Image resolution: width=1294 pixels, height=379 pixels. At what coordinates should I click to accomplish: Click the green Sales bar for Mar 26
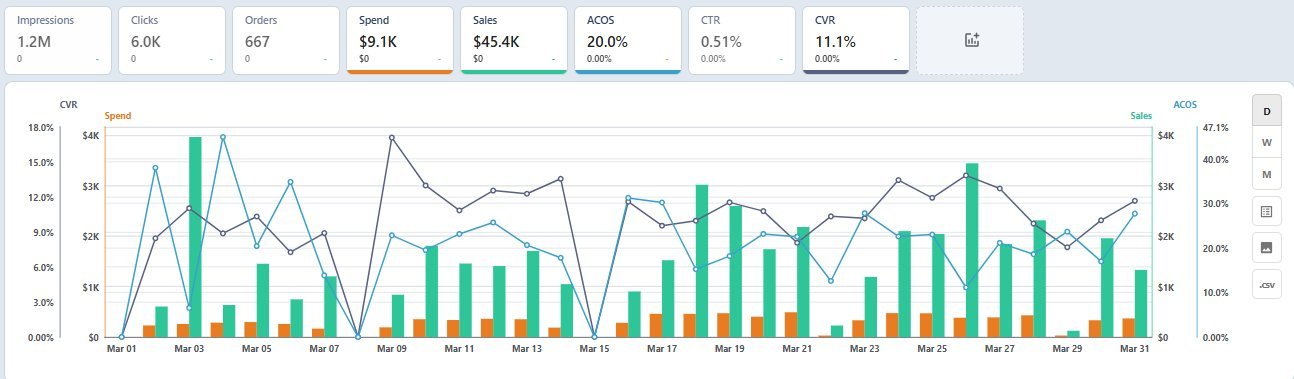[x=972, y=250]
